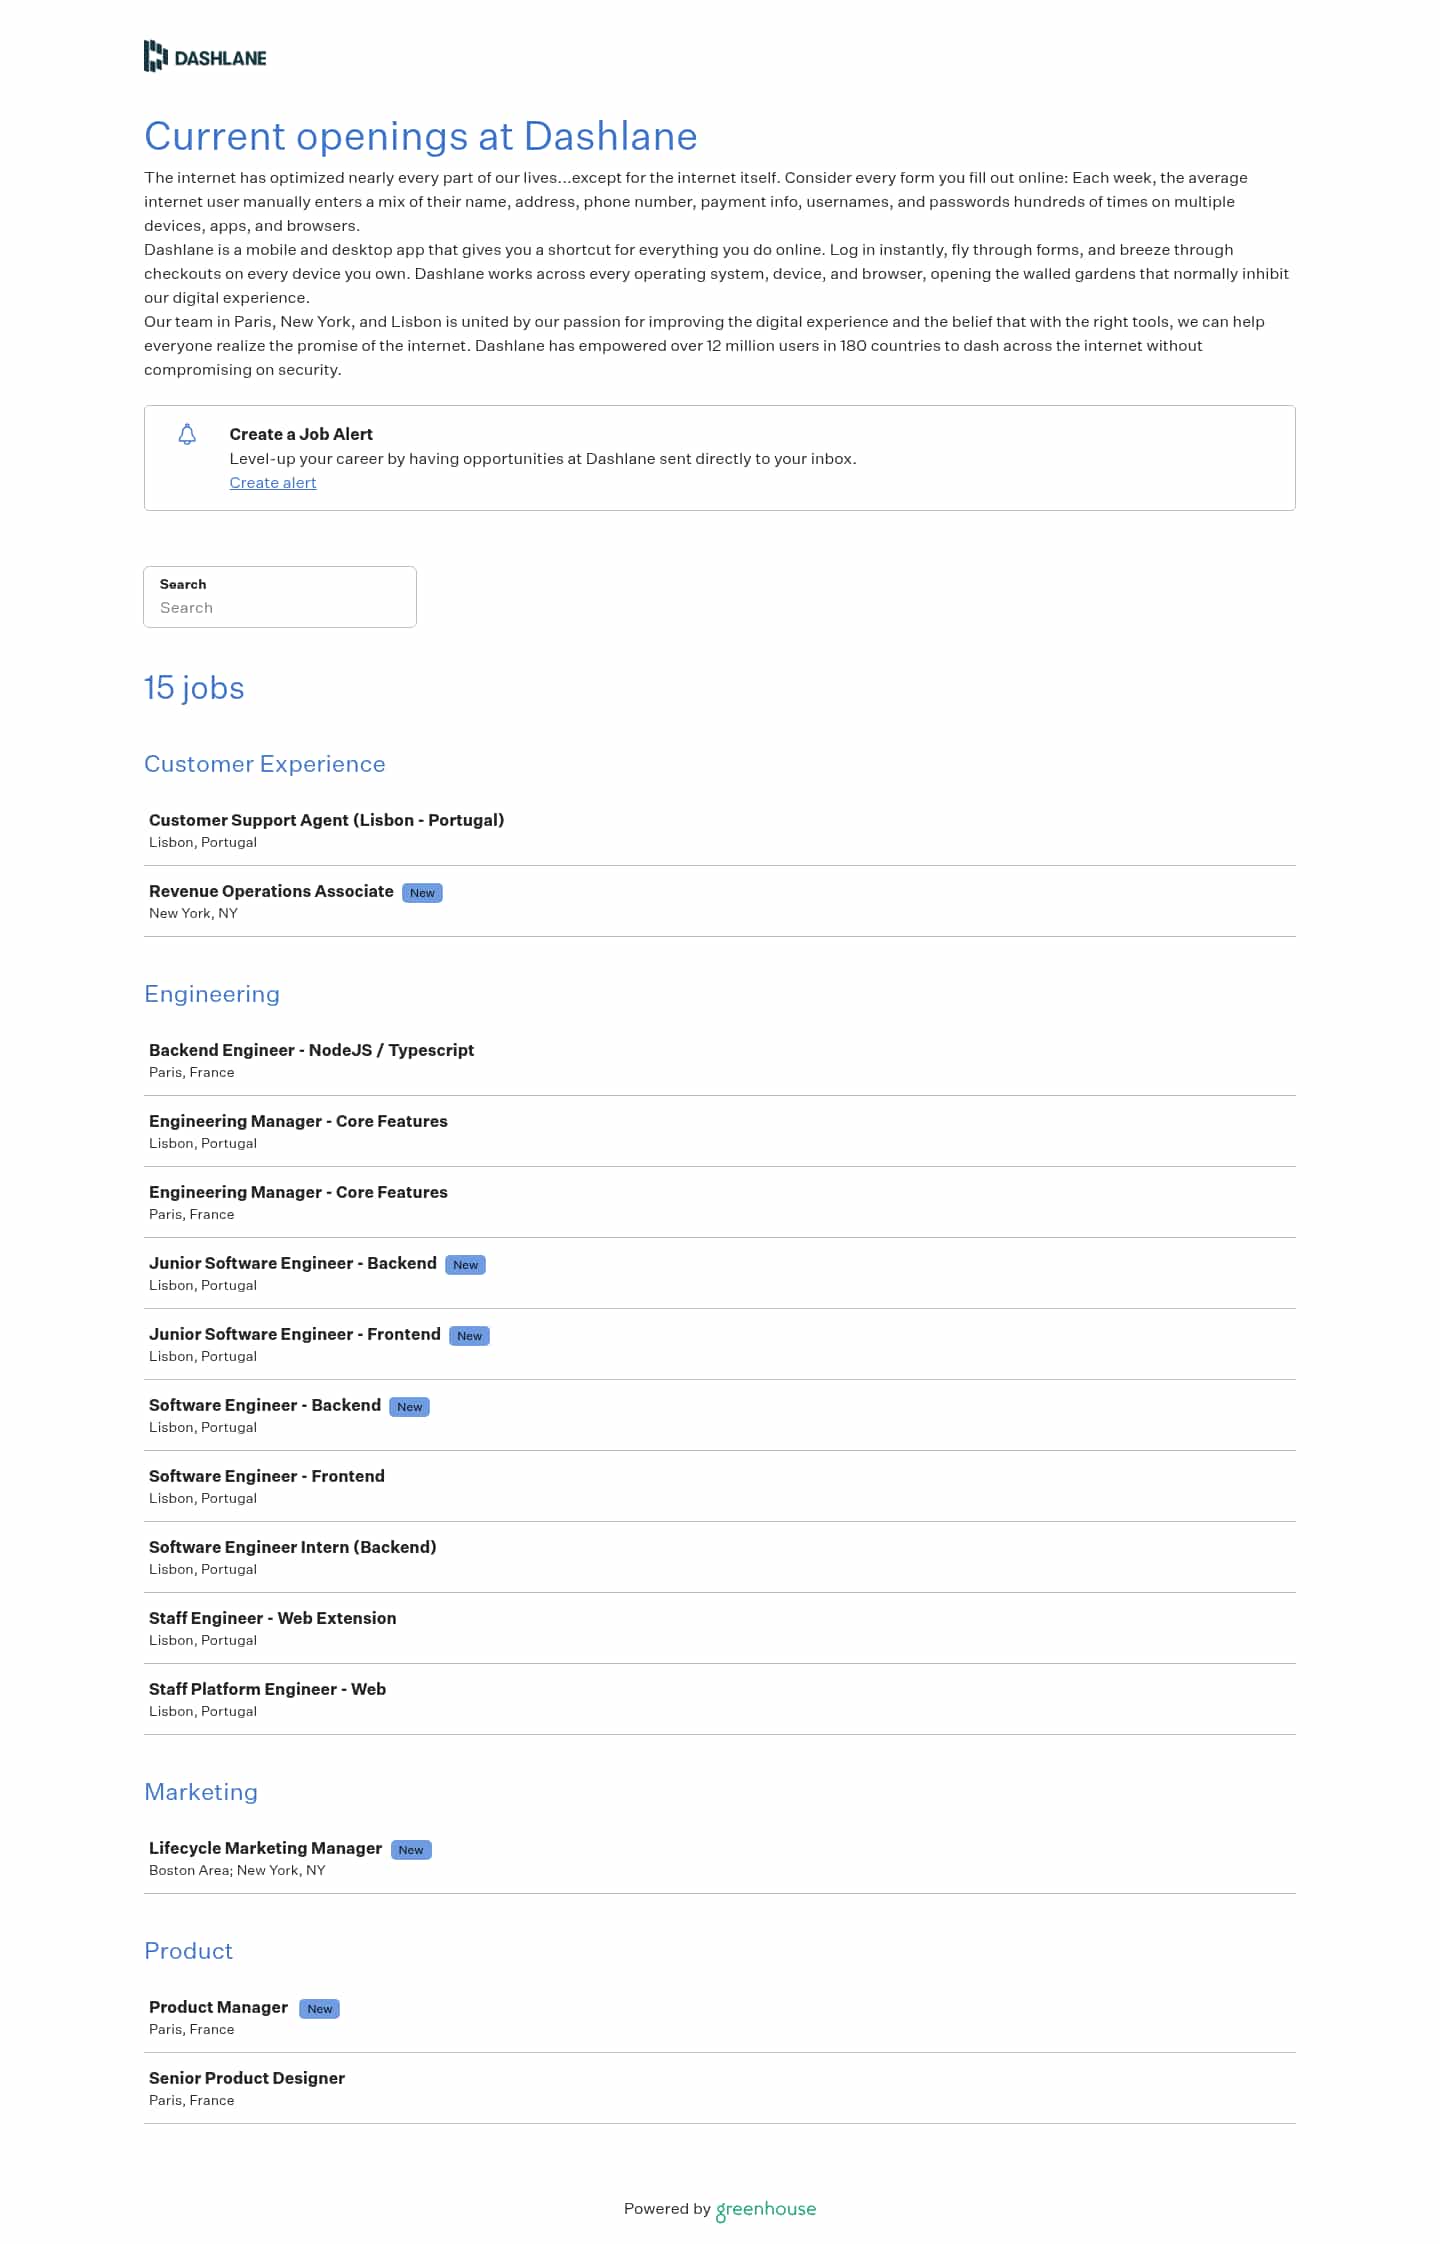
Task: Open Software Engineer - Frontend listing
Action: coord(266,1476)
